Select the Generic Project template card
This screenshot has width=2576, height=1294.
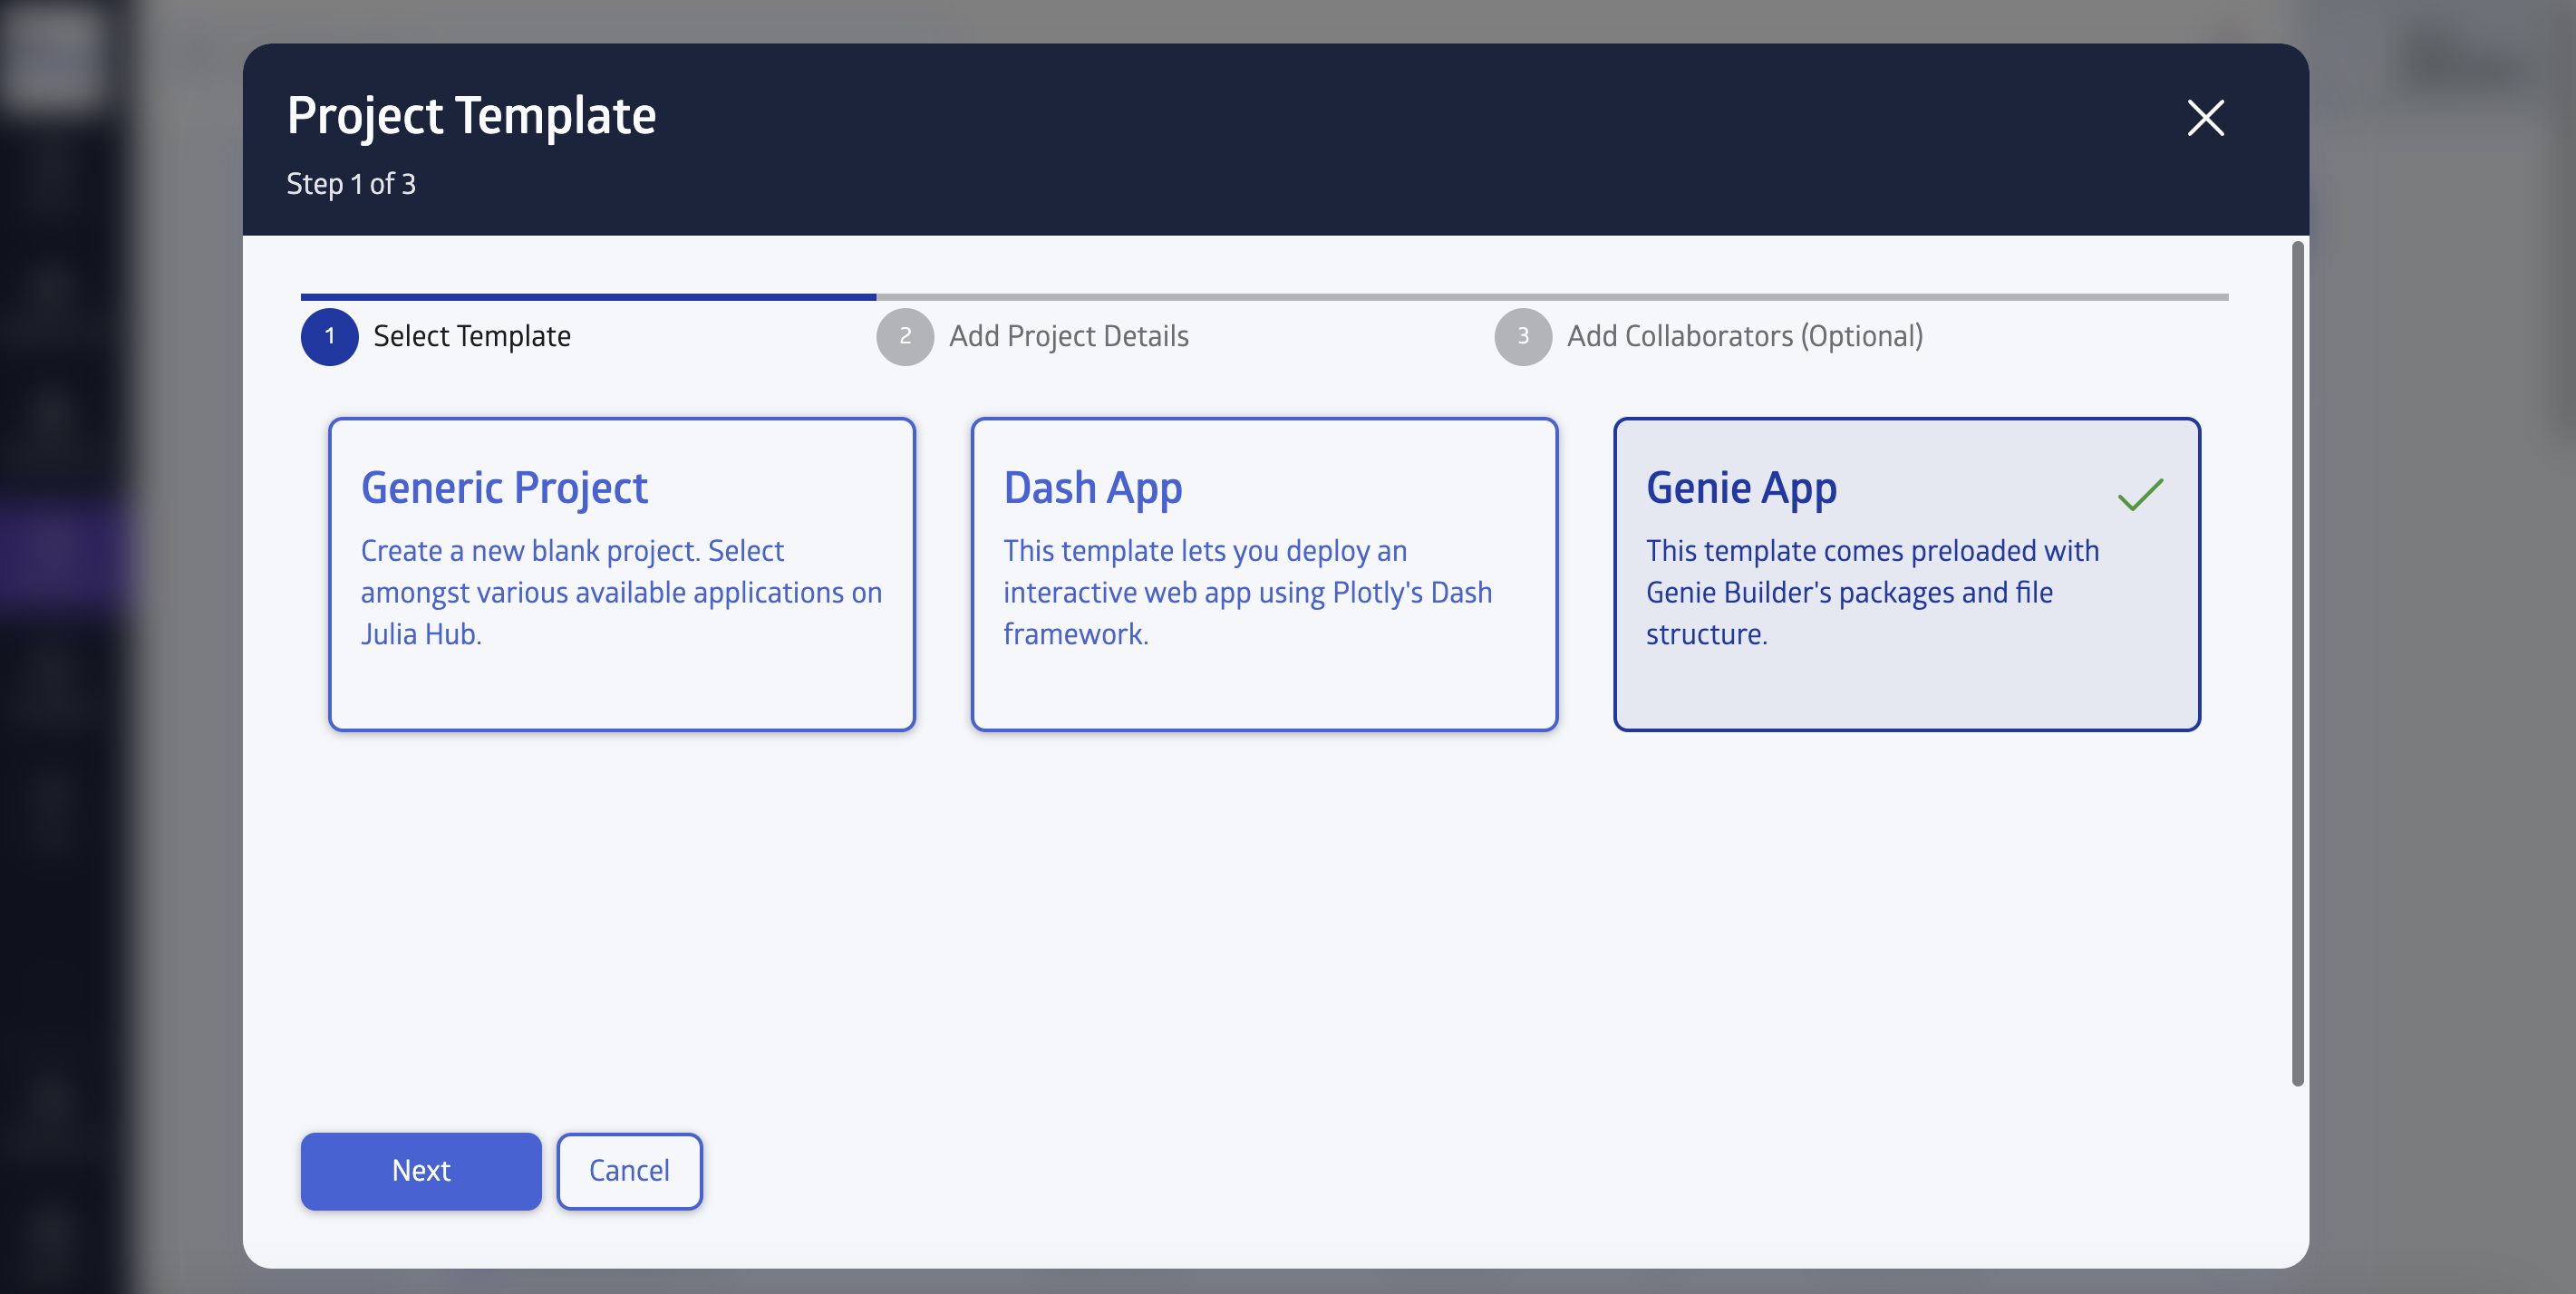[621, 574]
